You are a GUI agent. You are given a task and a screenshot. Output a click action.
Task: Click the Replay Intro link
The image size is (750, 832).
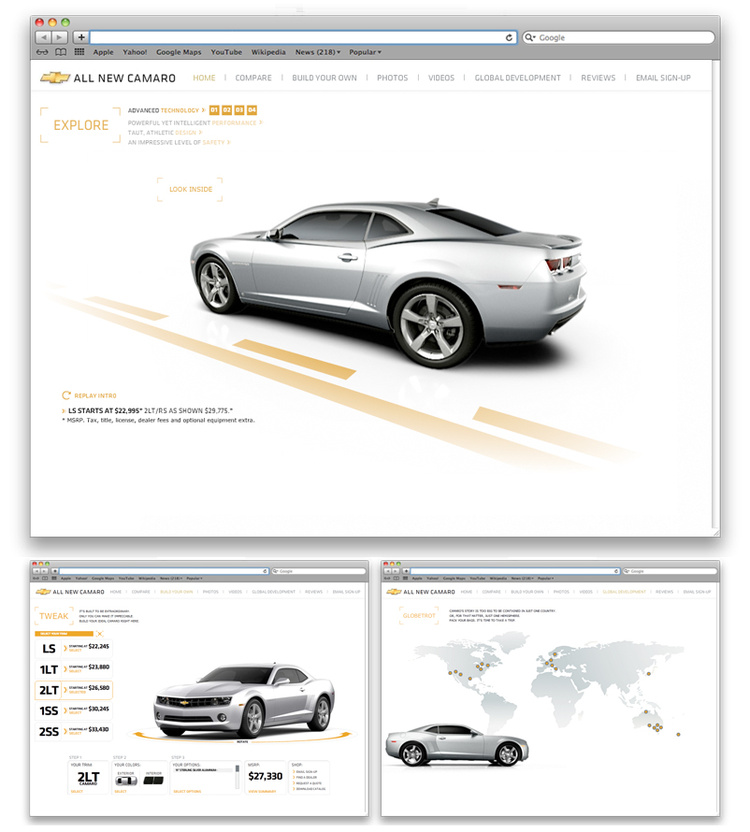click(x=95, y=396)
